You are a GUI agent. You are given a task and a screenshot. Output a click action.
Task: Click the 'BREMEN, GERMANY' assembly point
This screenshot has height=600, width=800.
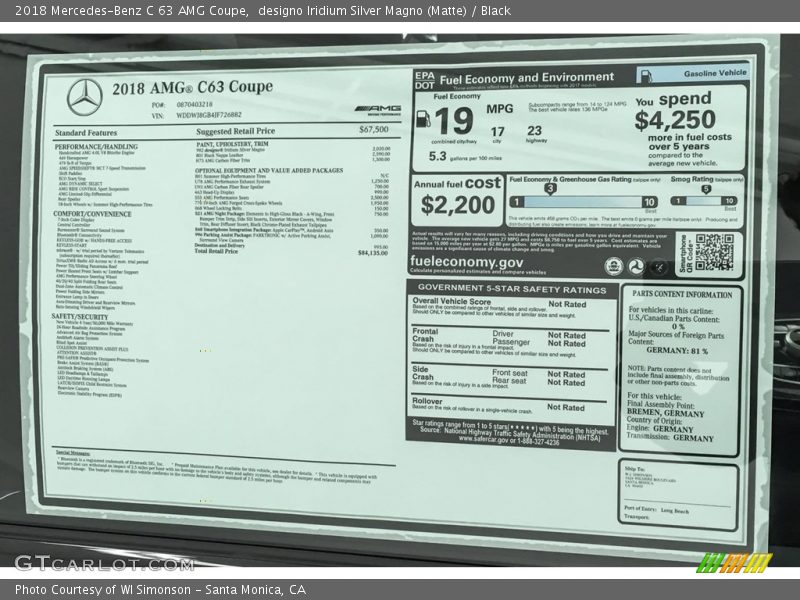tap(665, 413)
